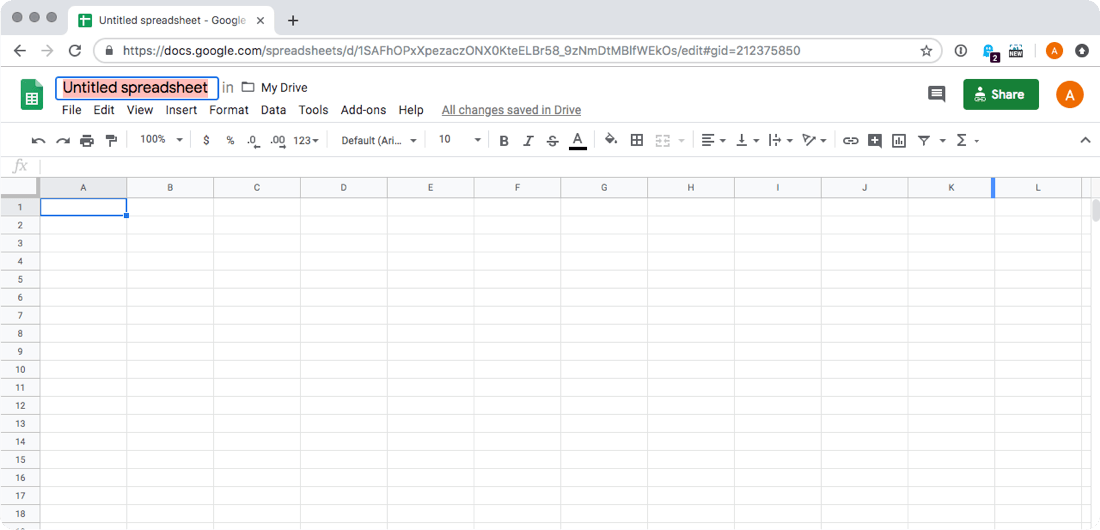Select the Paint format roller icon
The height and width of the screenshot is (530, 1100).
(x=111, y=140)
